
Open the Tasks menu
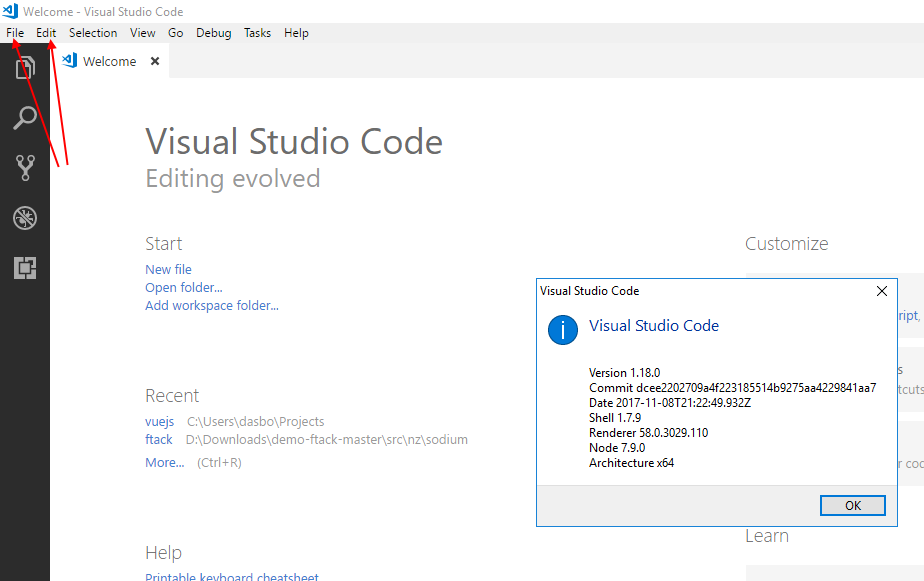pos(257,32)
